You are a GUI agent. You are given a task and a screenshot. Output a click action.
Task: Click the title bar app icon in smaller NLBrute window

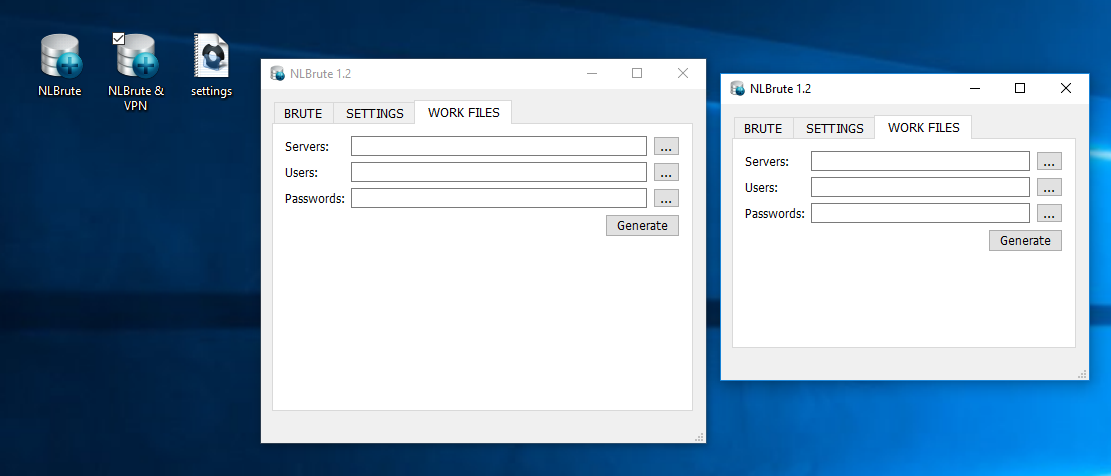[x=738, y=88]
